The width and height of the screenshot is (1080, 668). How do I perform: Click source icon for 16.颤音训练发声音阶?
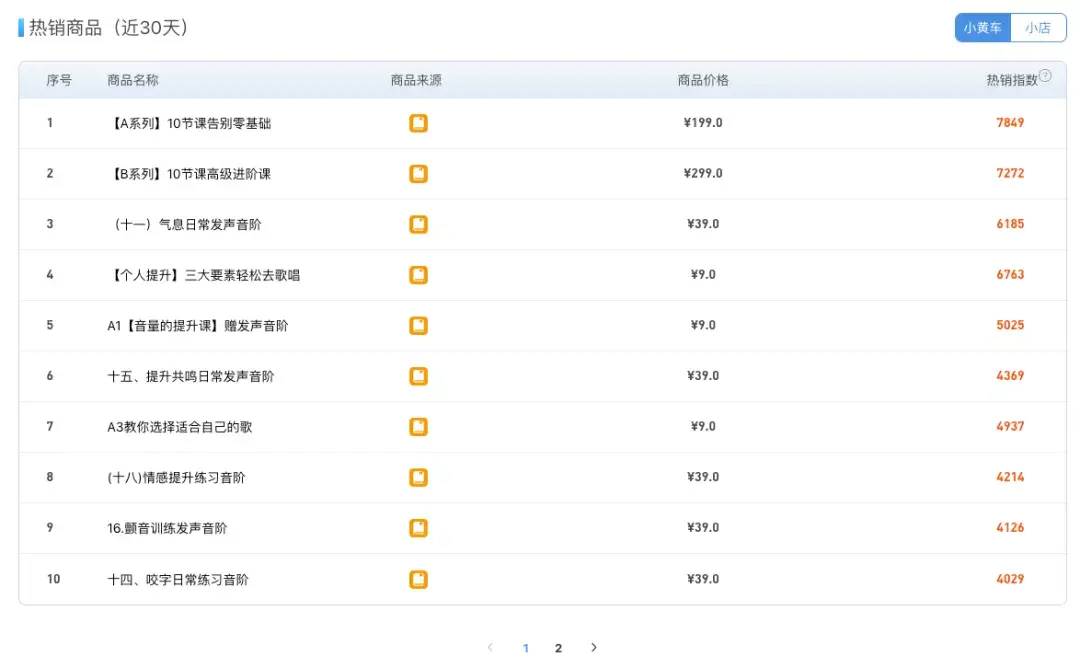(418, 528)
